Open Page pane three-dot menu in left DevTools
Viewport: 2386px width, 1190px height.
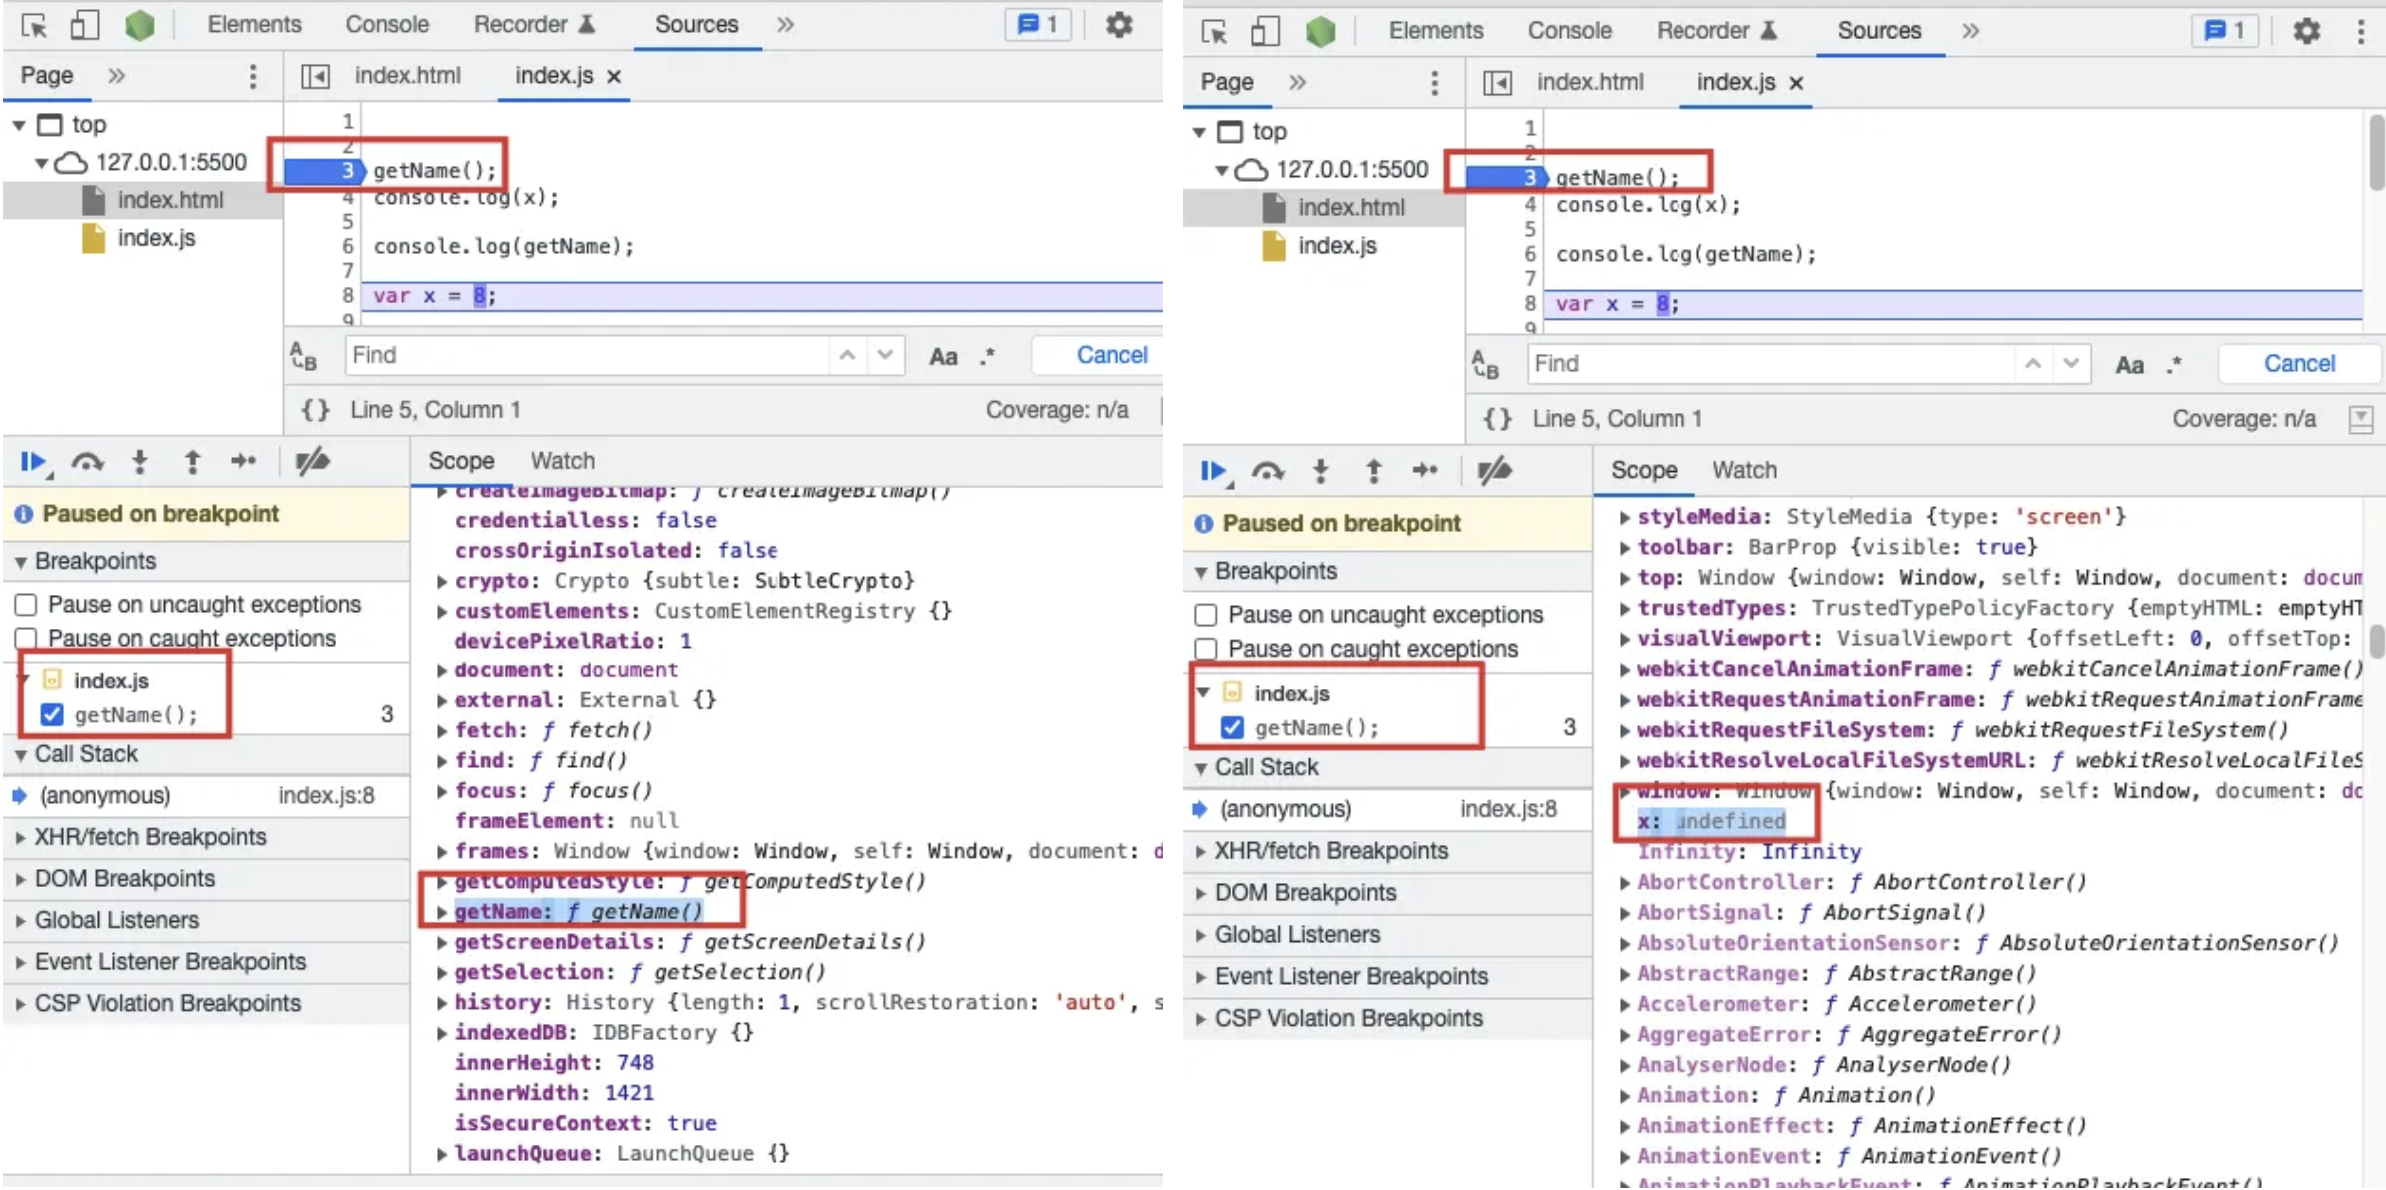[x=253, y=76]
